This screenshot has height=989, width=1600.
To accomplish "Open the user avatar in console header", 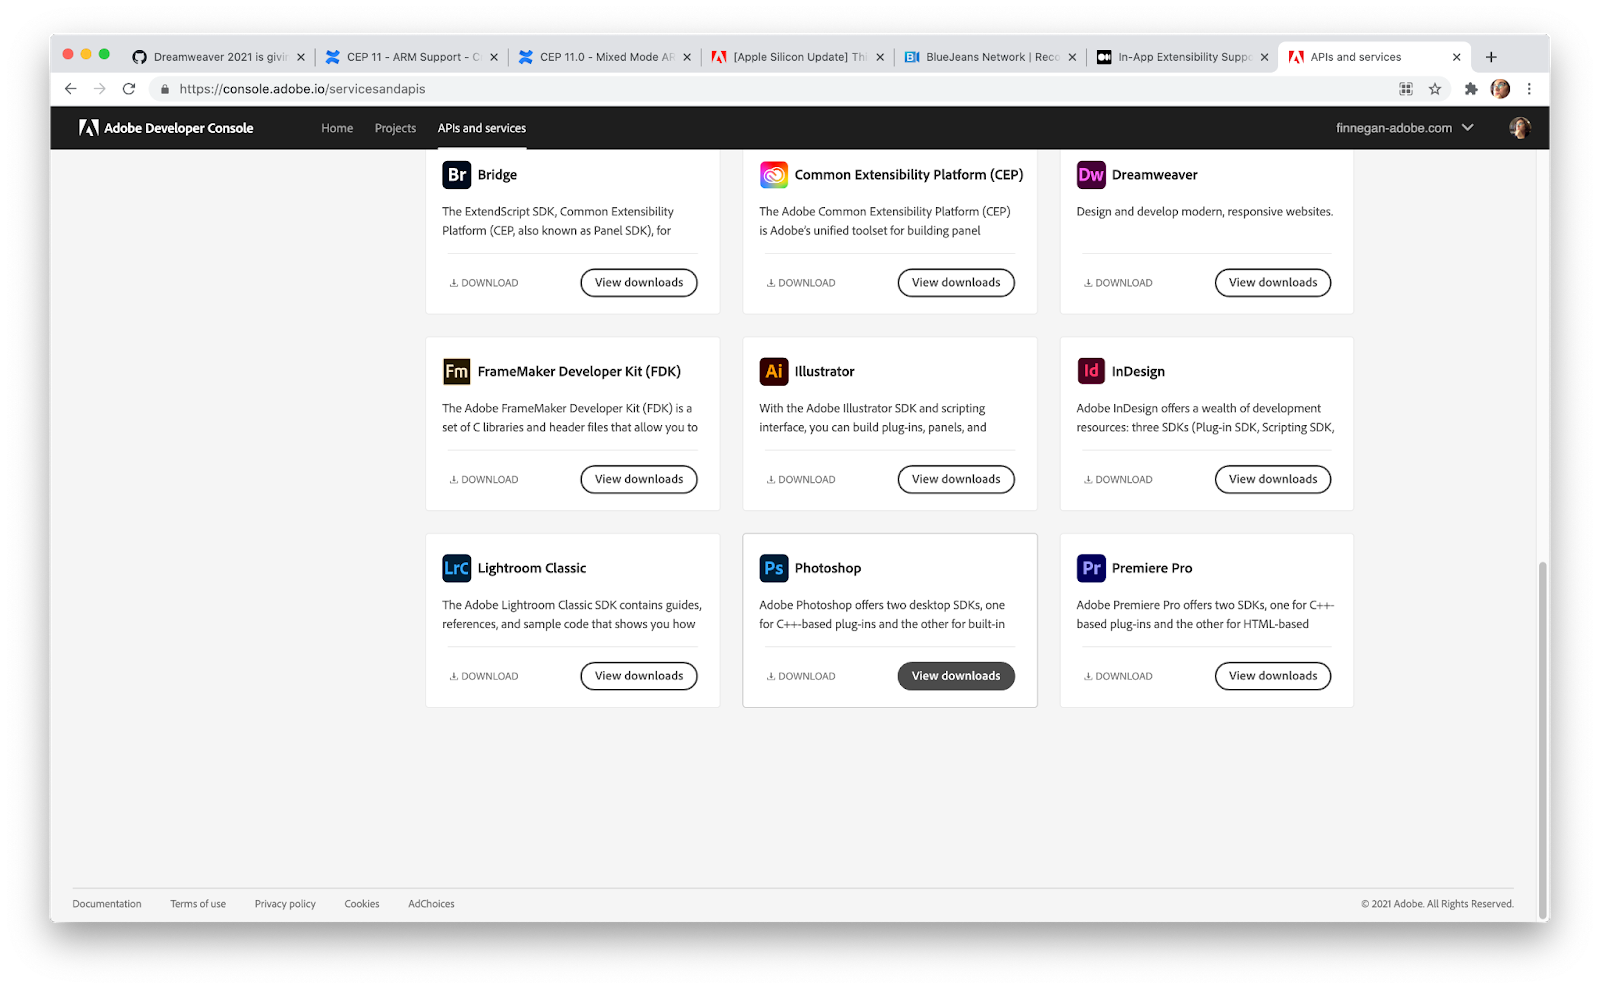I will coord(1519,128).
